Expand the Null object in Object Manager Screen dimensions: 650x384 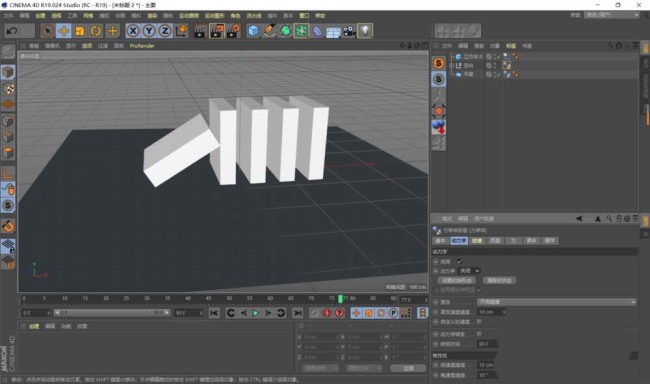point(451,66)
